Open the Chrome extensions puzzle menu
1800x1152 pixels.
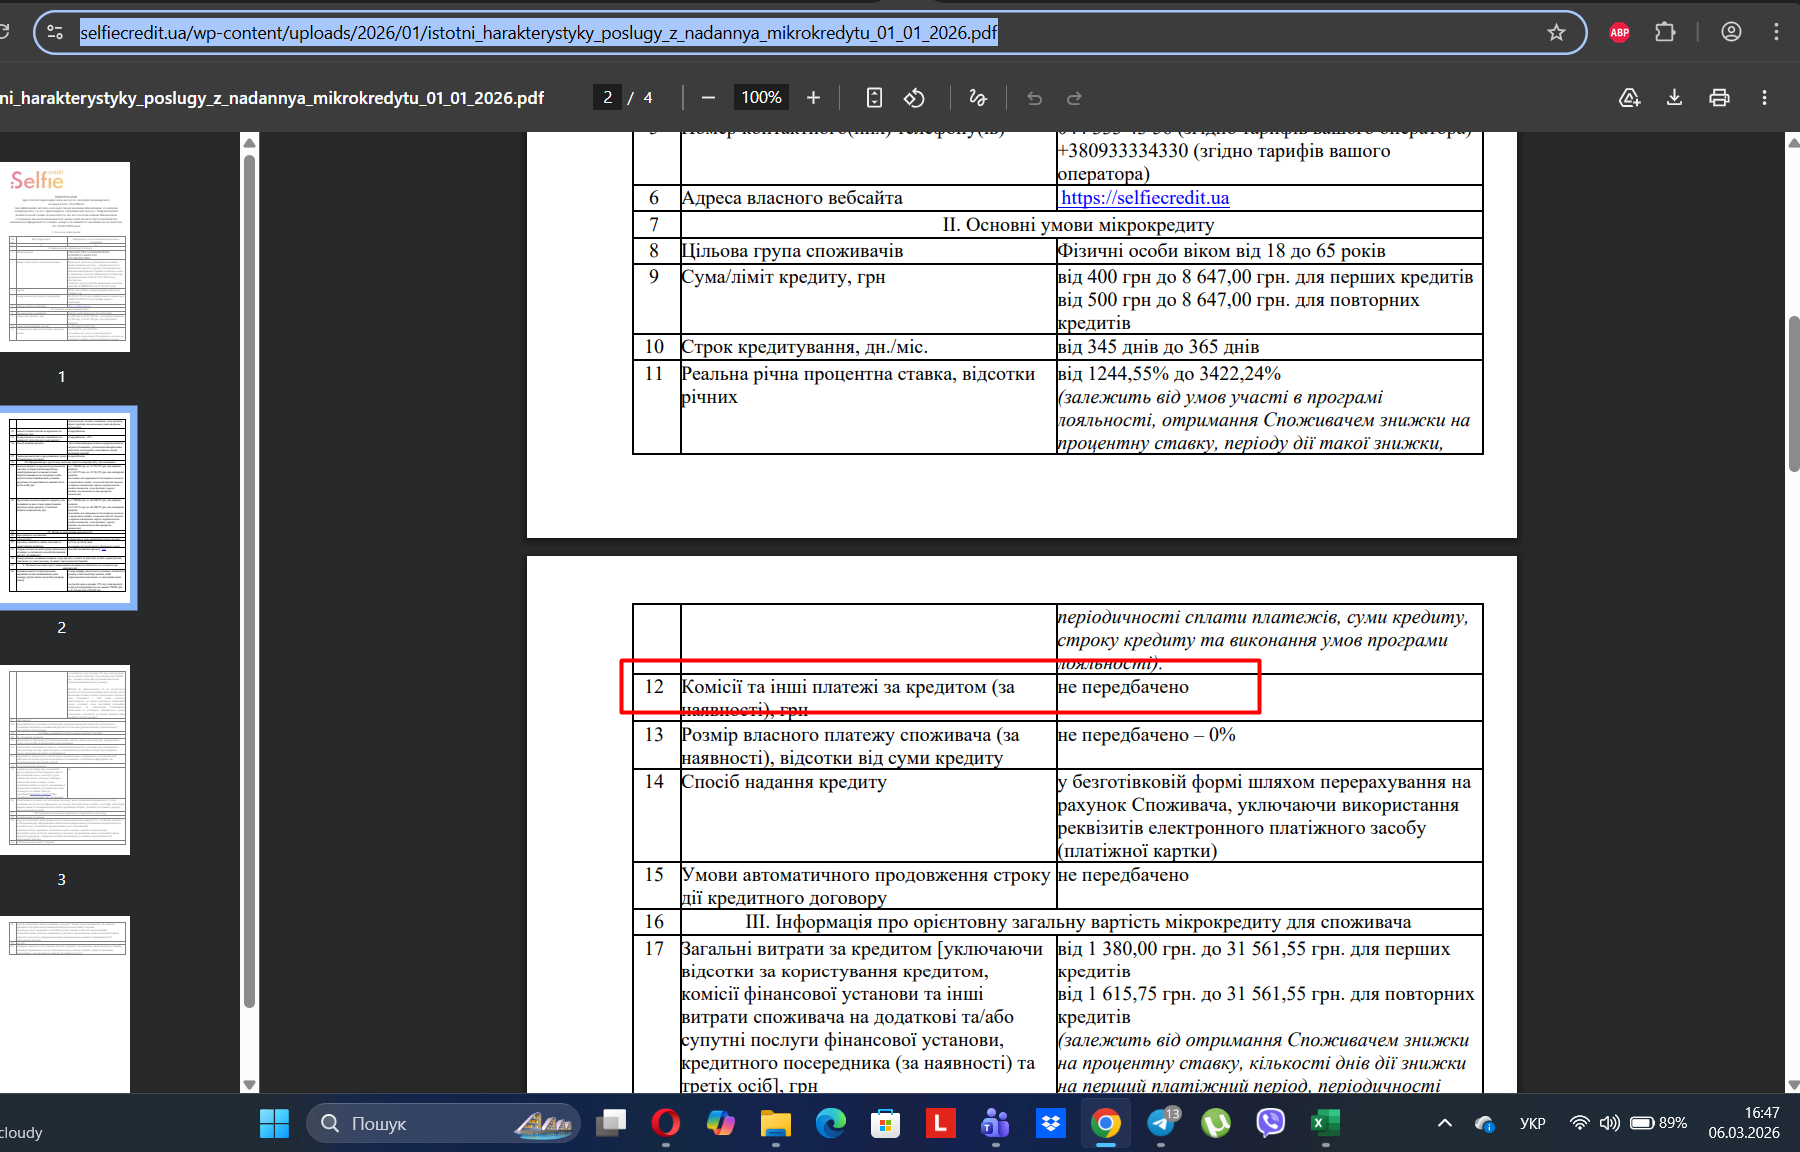click(1665, 33)
